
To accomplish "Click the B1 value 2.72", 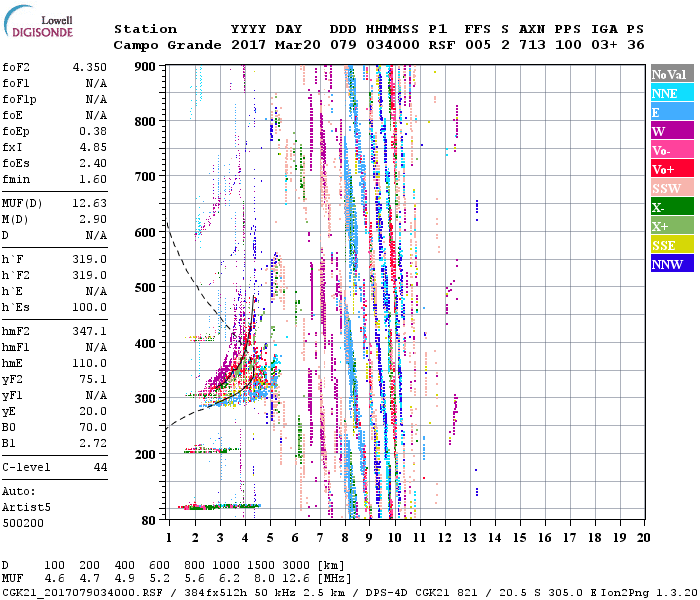I will coord(93,444).
